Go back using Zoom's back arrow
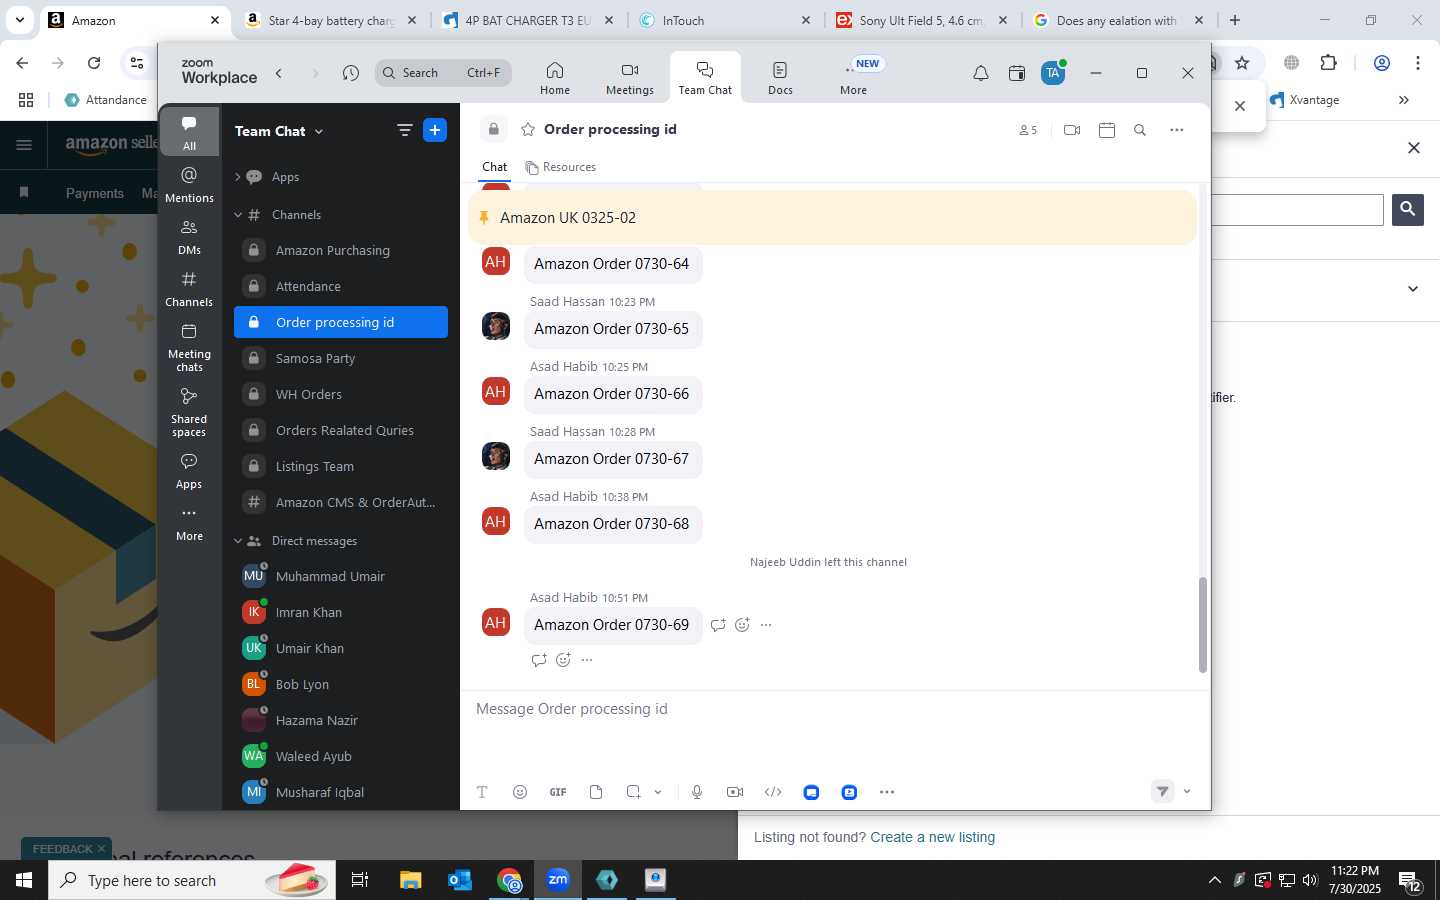The width and height of the screenshot is (1440, 900). tap(279, 73)
